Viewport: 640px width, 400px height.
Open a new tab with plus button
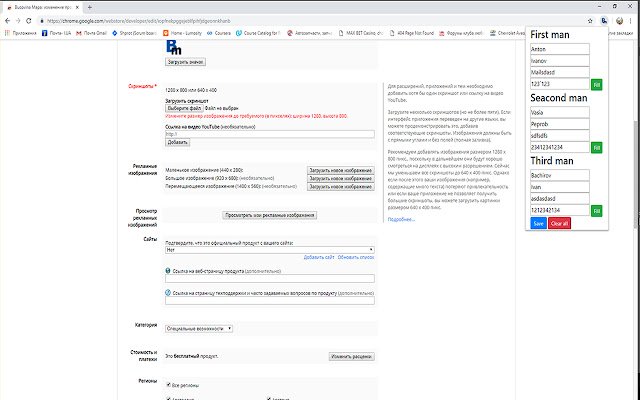89,7
